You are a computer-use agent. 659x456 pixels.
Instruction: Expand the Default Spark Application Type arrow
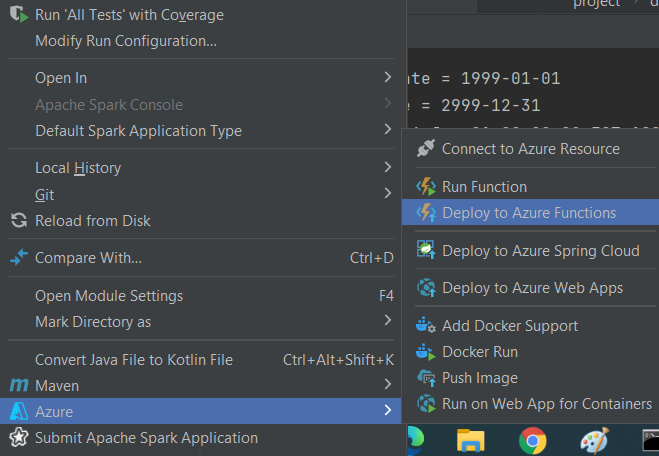[387, 129]
